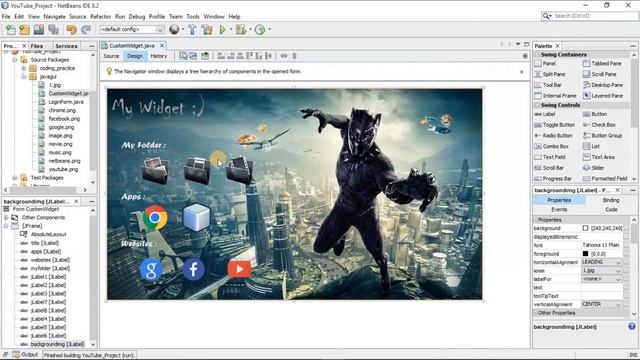Run the project with the green play icon
Viewport: 640px width, 360px height.
(x=222, y=29)
